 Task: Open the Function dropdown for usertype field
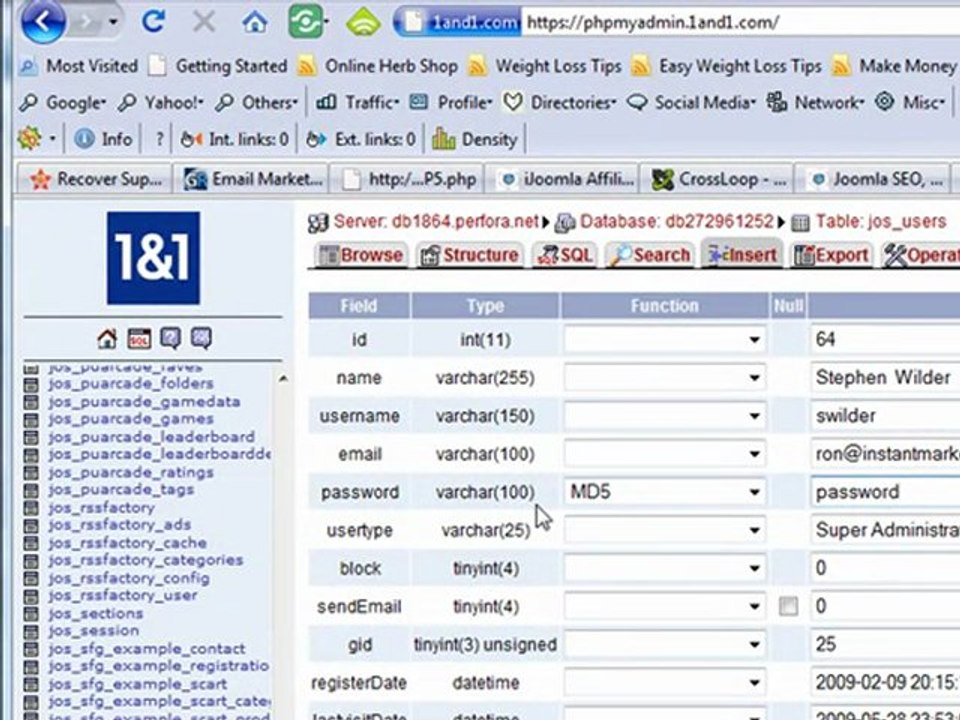(x=664, y=530)
